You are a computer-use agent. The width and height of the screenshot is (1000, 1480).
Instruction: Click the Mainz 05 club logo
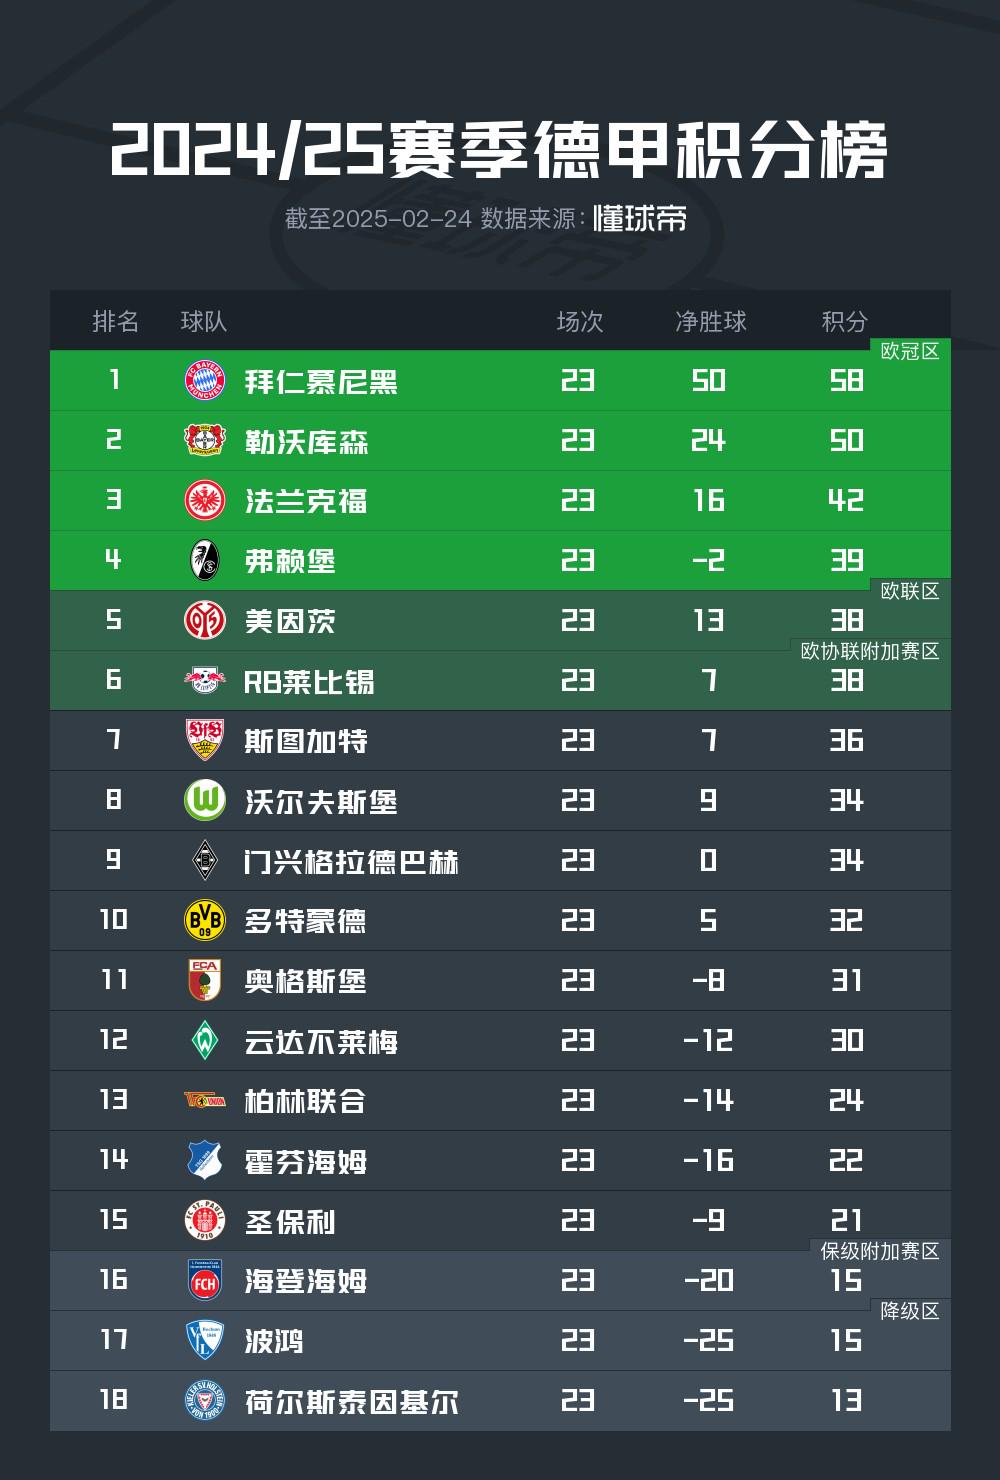205,621
